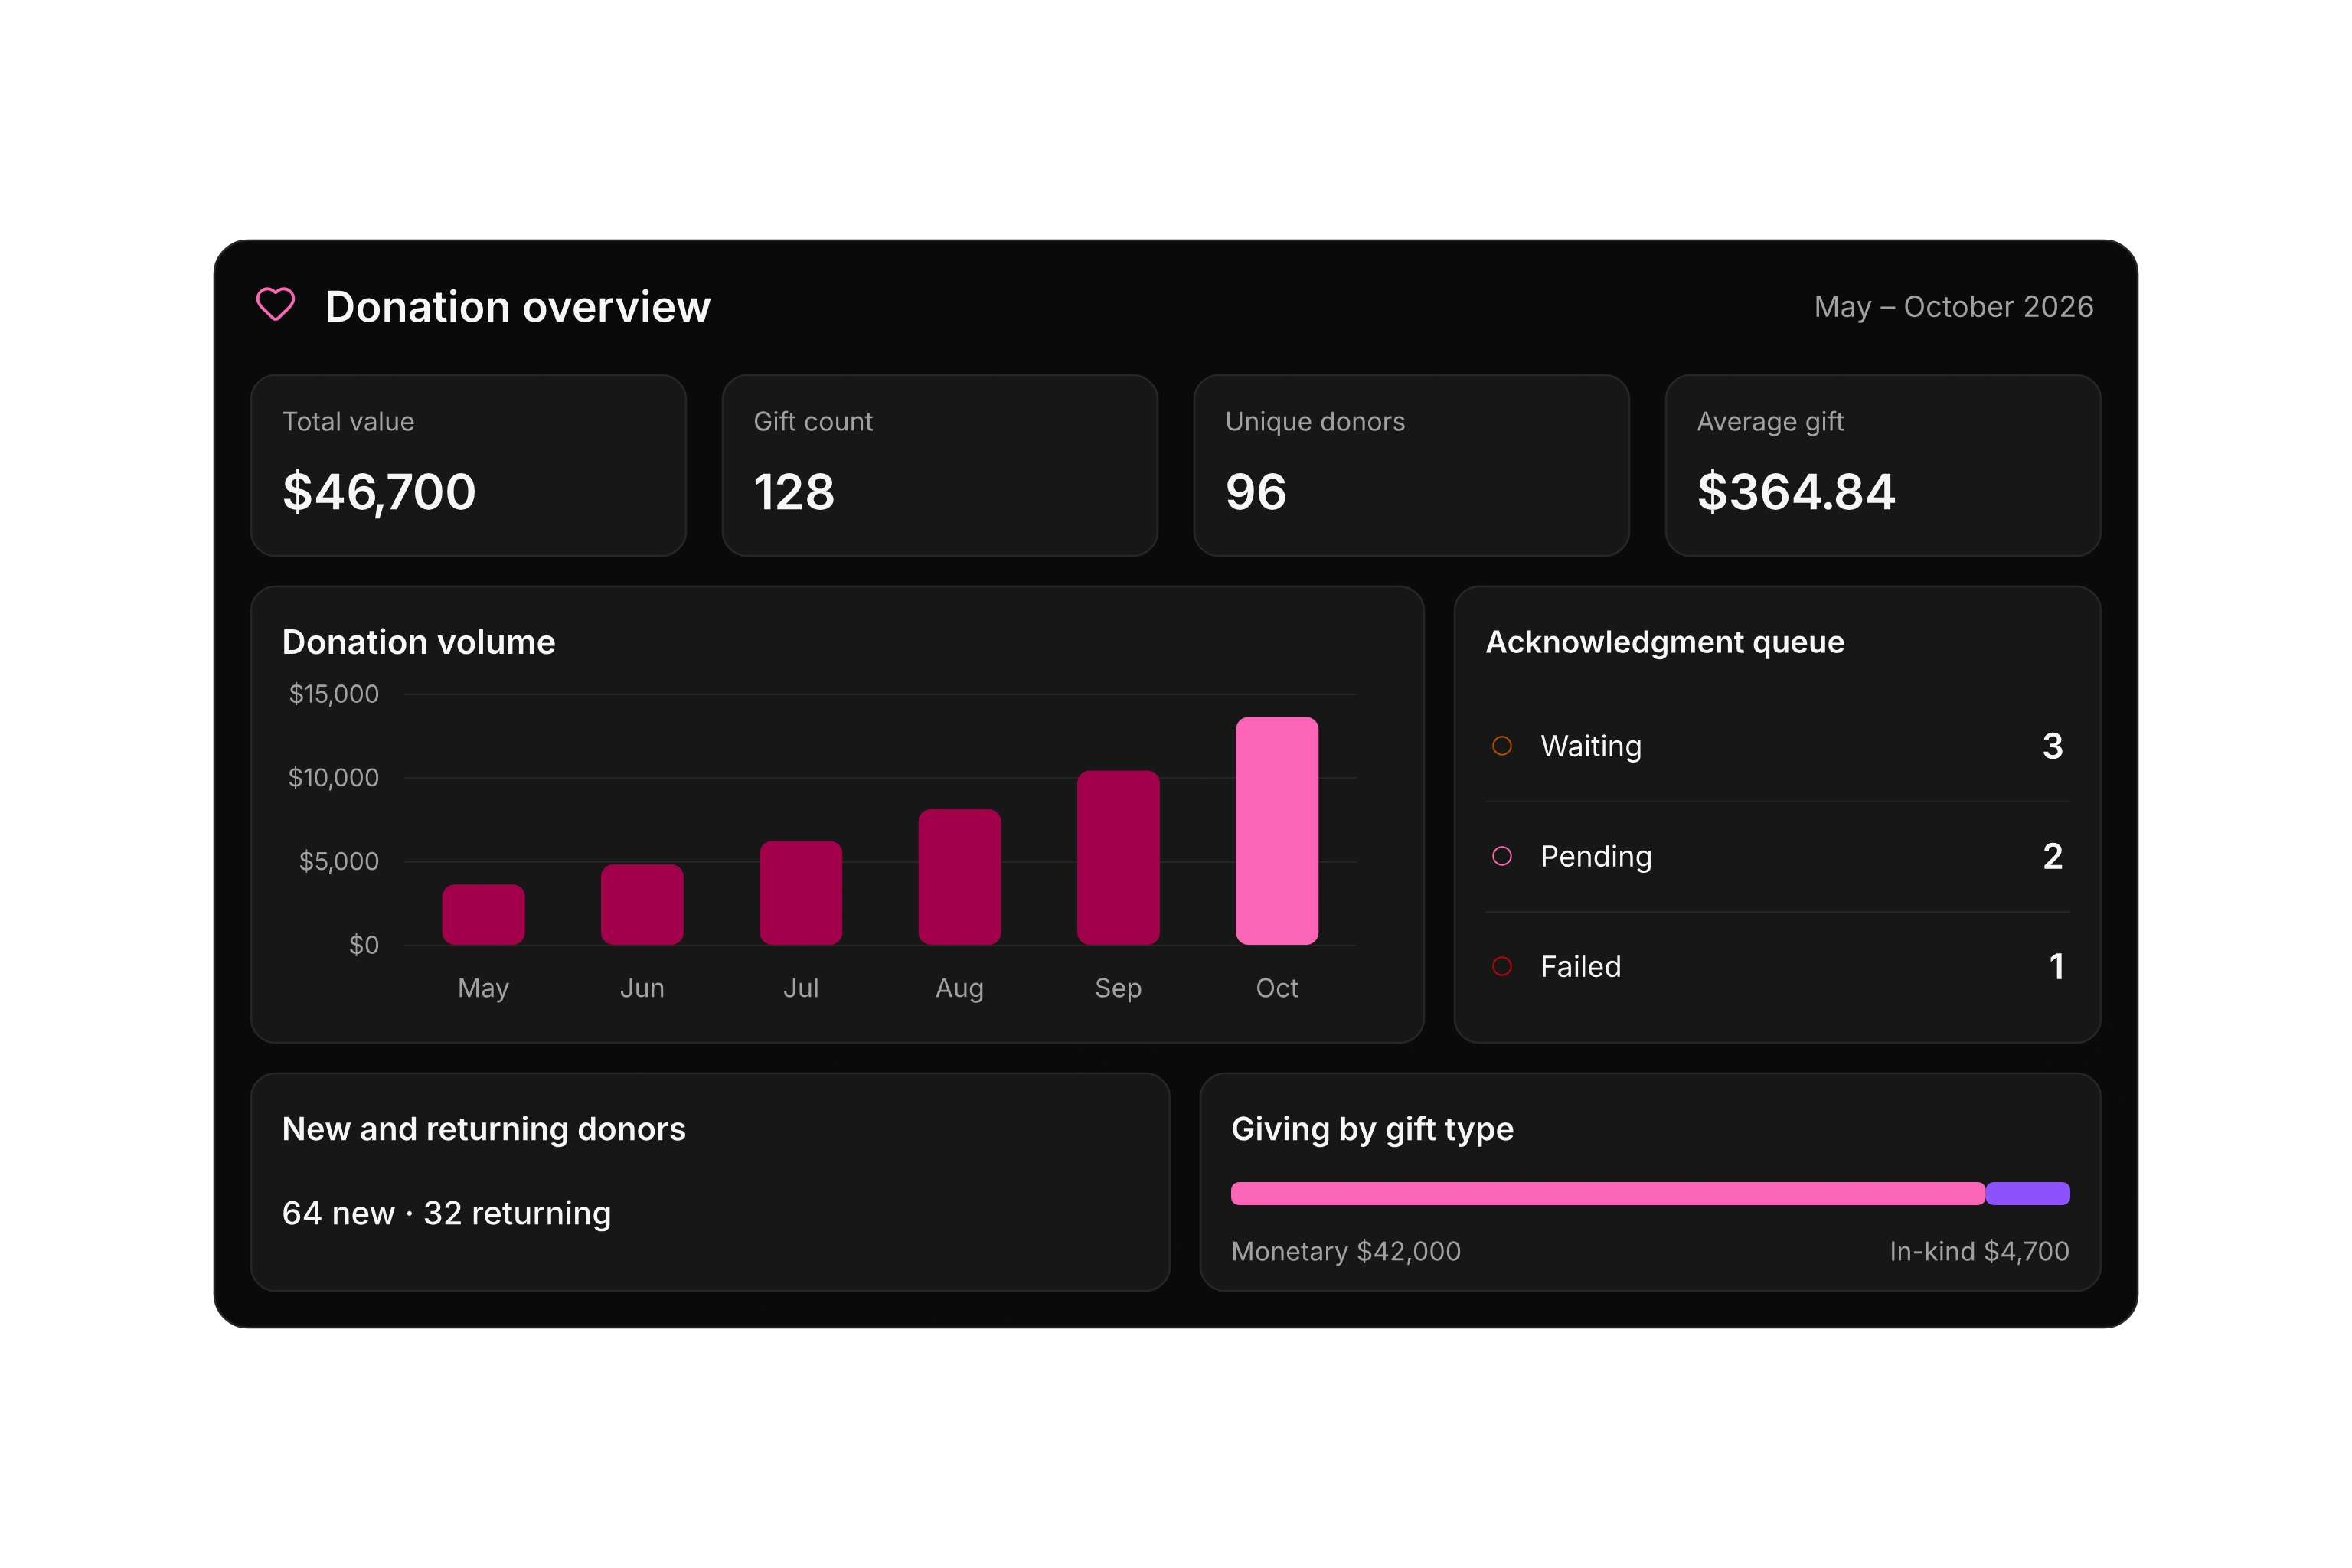2352x1568 pixels.
Task: Click the "Giving by gift type" heading
Action: tap(1372, 1129)
